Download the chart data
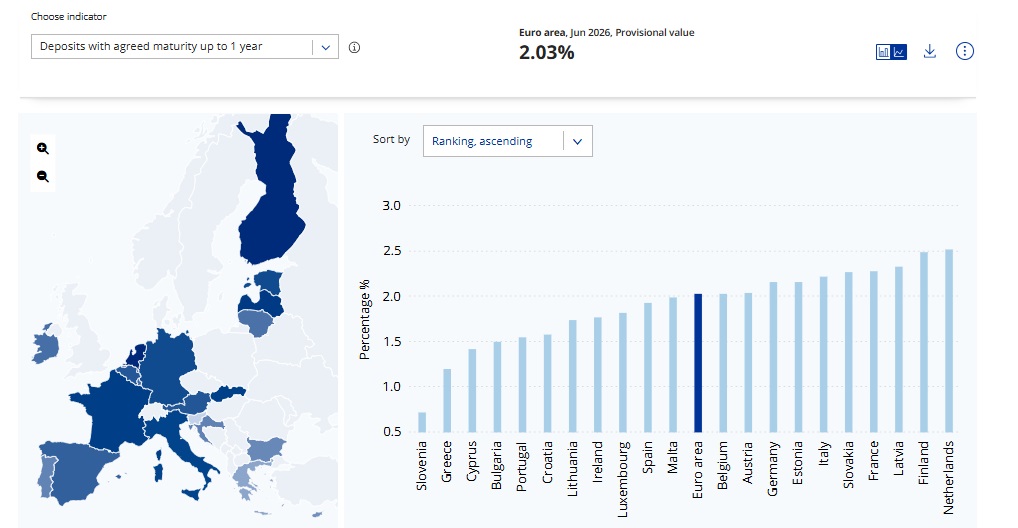 (930, 51)
